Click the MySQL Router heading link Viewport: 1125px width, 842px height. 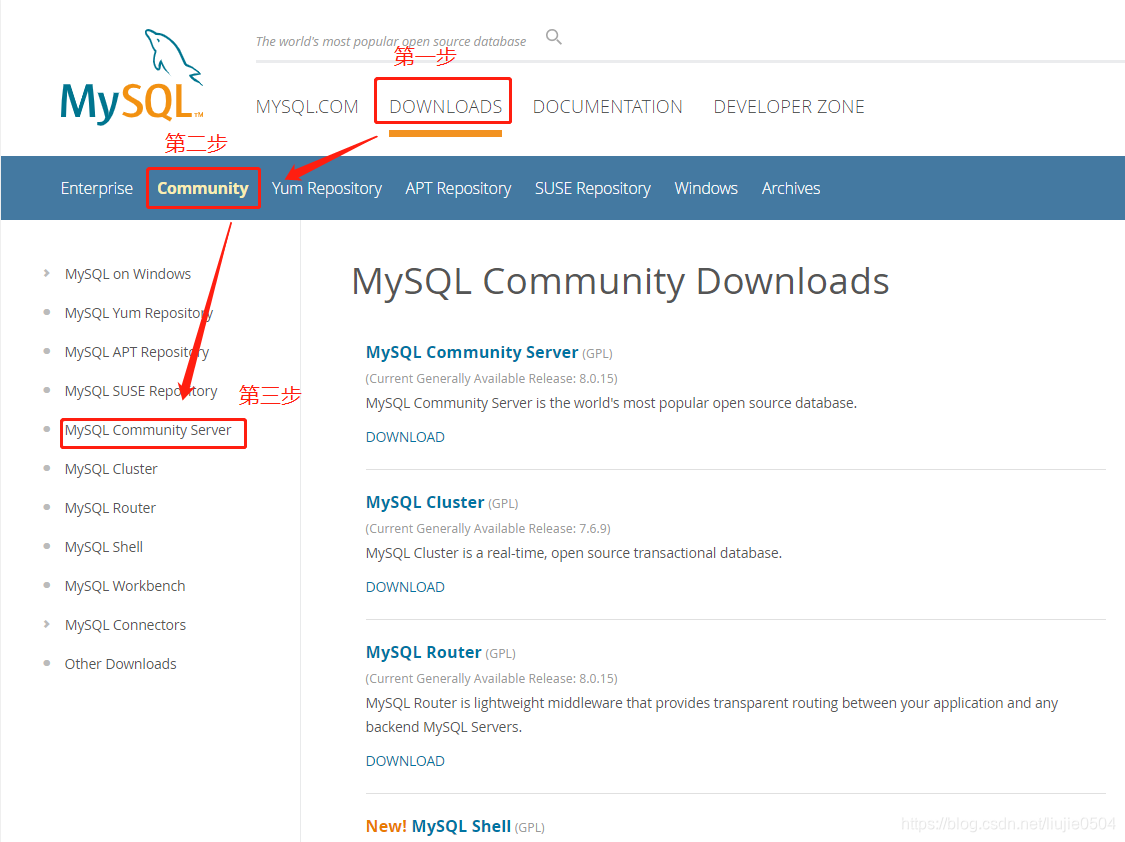(x=423, y=652)
